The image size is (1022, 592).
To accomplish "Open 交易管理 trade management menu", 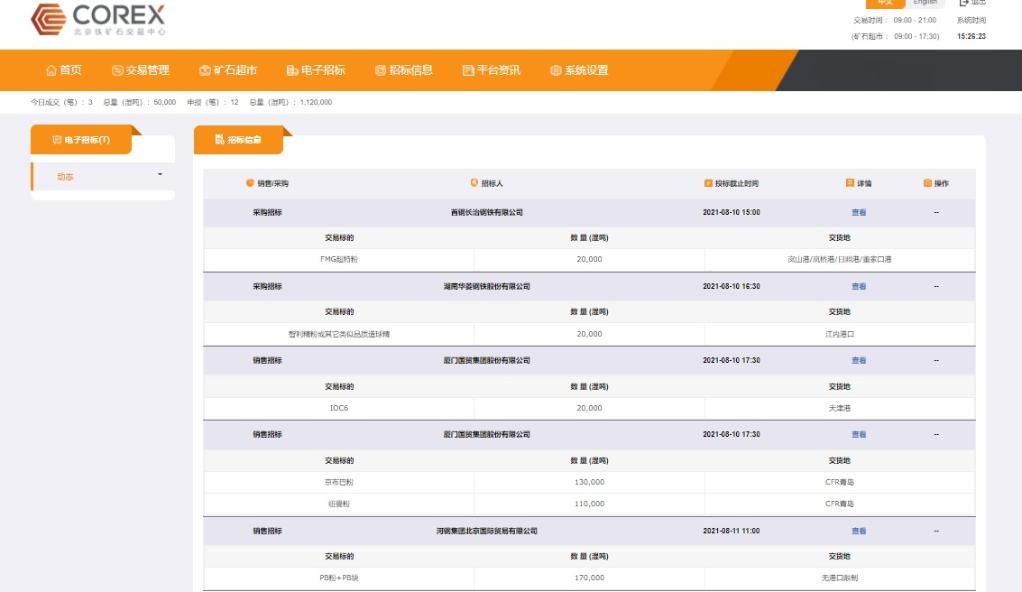I will click(141, 70).
